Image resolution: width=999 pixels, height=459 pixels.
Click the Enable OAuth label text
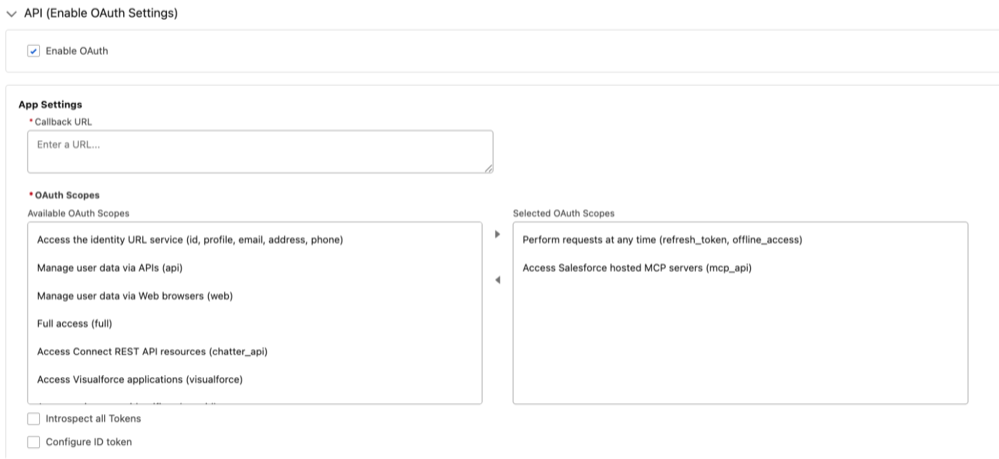point(77,51)
